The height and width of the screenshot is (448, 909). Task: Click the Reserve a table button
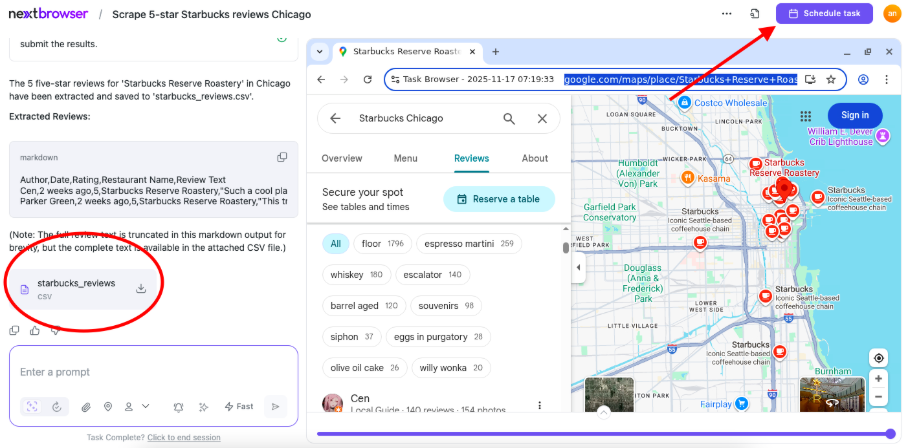click(499, 199)
